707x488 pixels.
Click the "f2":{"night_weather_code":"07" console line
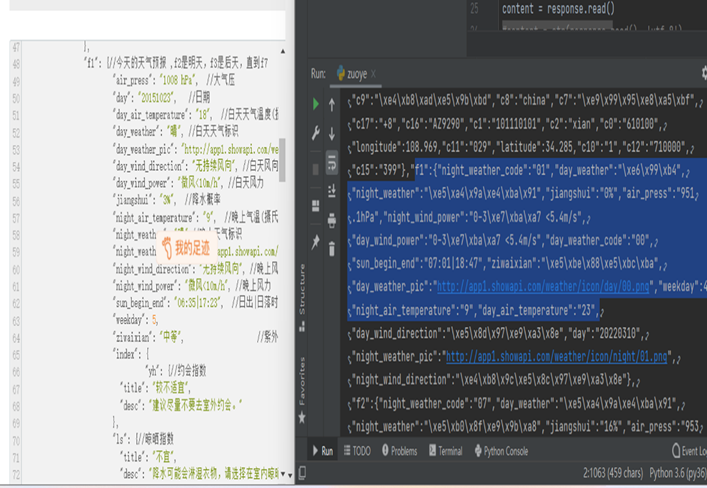[x=518, y=403]
